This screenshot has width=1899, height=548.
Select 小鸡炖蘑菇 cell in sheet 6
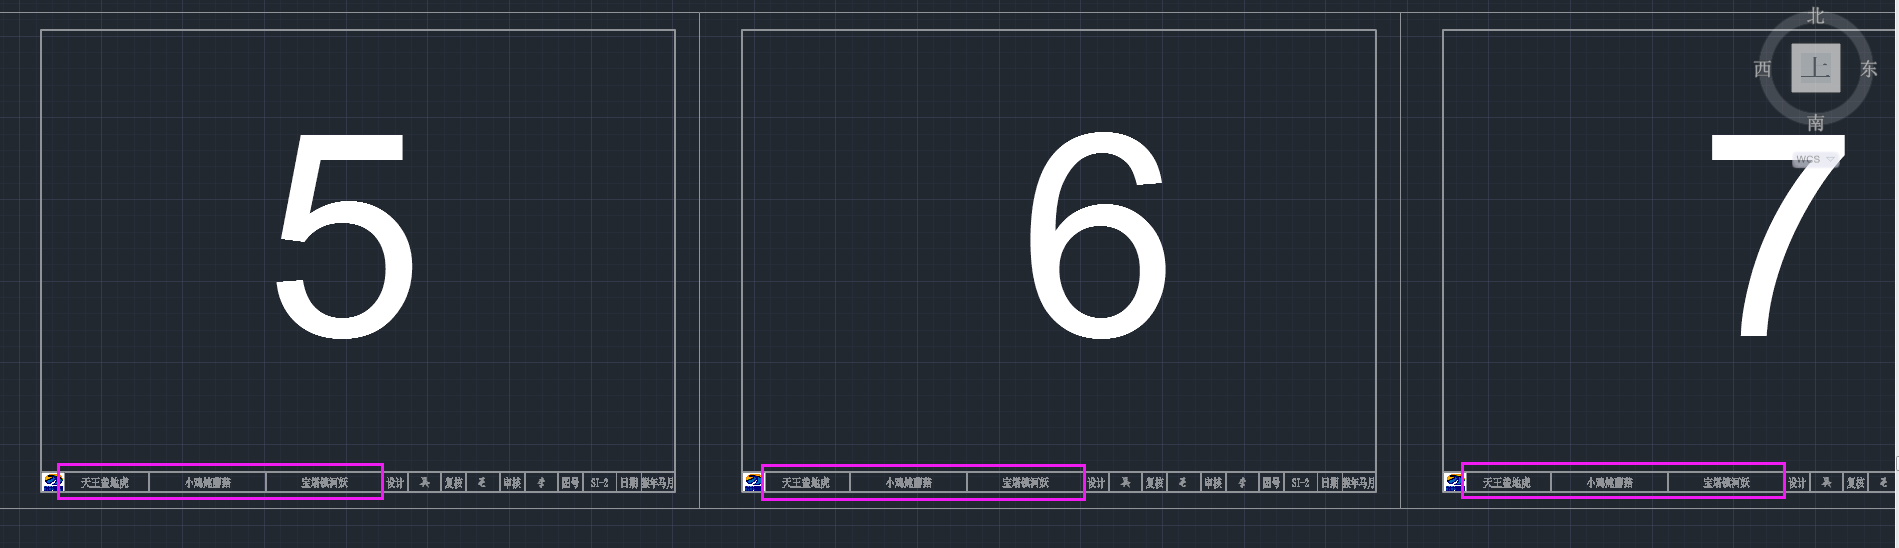909,482
